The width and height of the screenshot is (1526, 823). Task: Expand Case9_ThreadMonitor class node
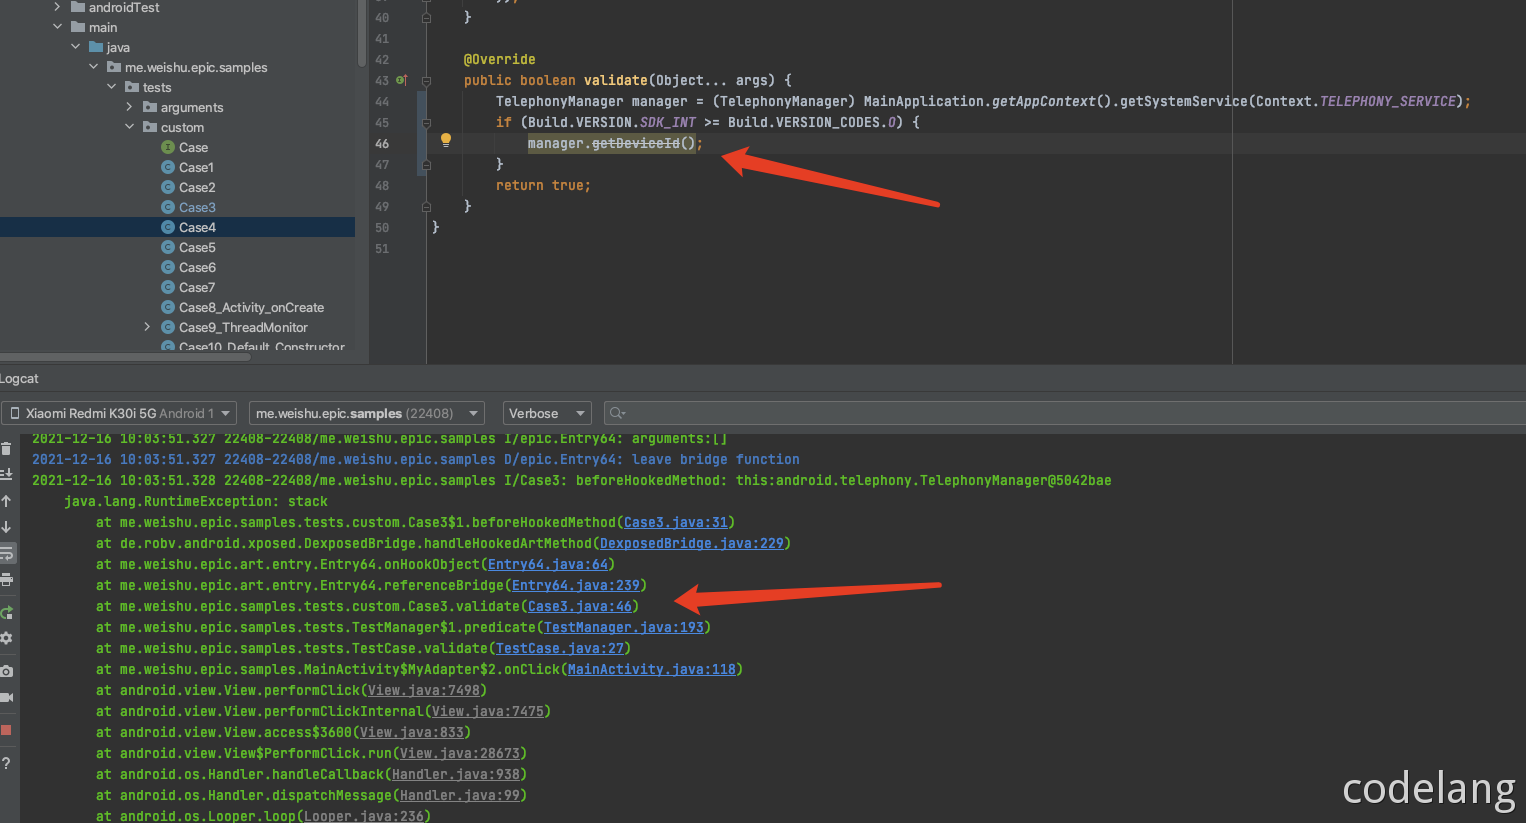coord(147,327)
